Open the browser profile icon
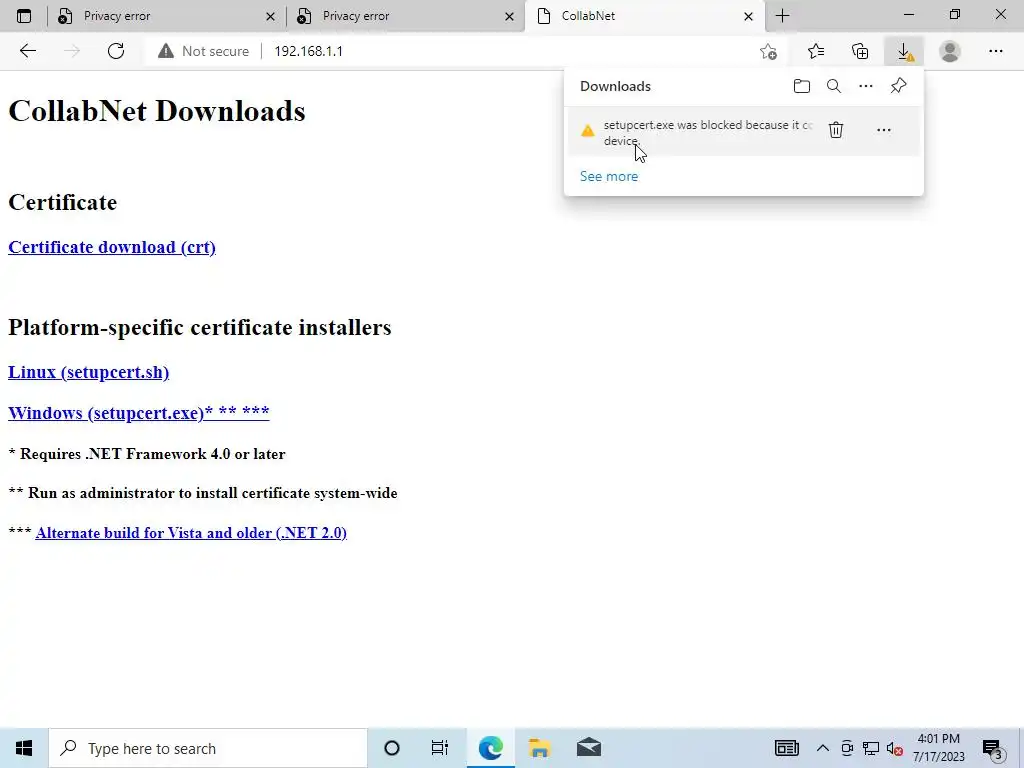Screen dimensions: 1024x768 950,51
